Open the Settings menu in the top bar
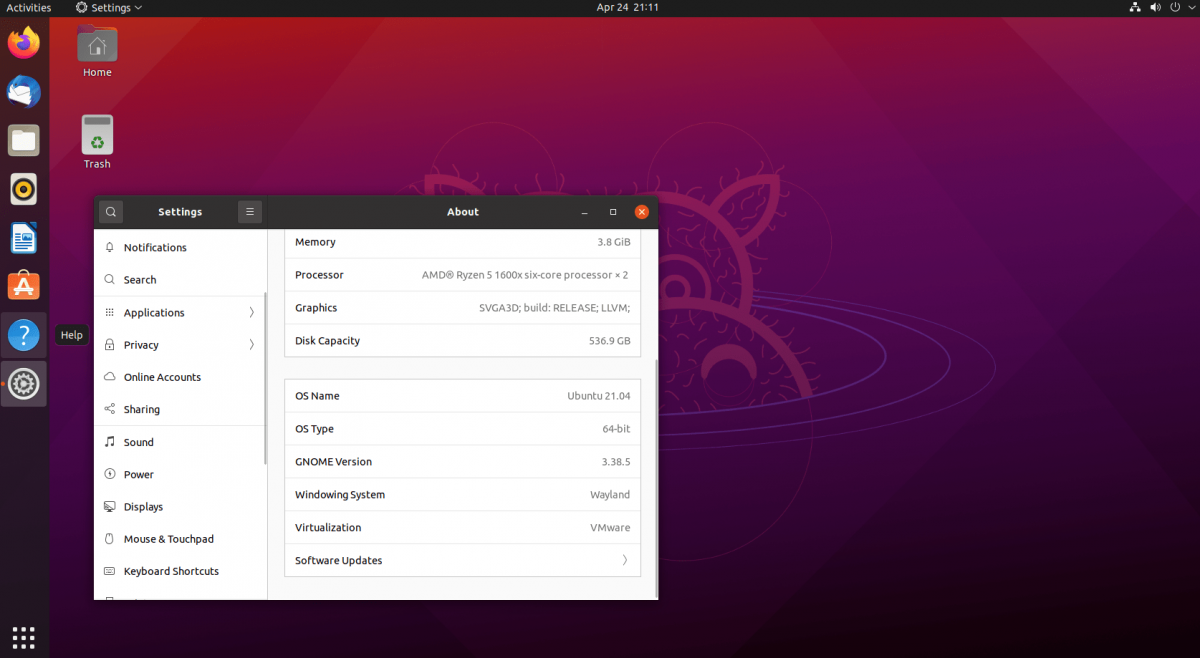The image size is (1200, 658). pyautogui.click(x=107, y=7)
